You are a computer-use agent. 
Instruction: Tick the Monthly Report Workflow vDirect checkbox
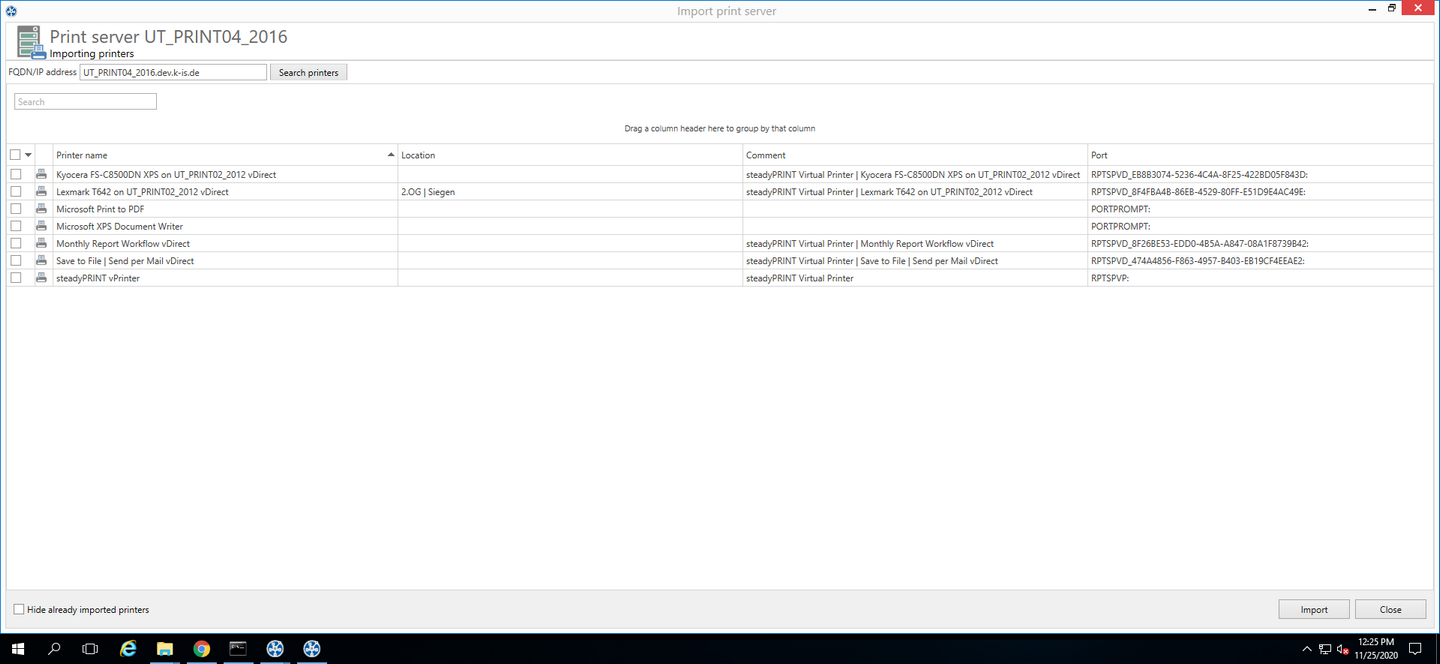click(x=16, y=243)
